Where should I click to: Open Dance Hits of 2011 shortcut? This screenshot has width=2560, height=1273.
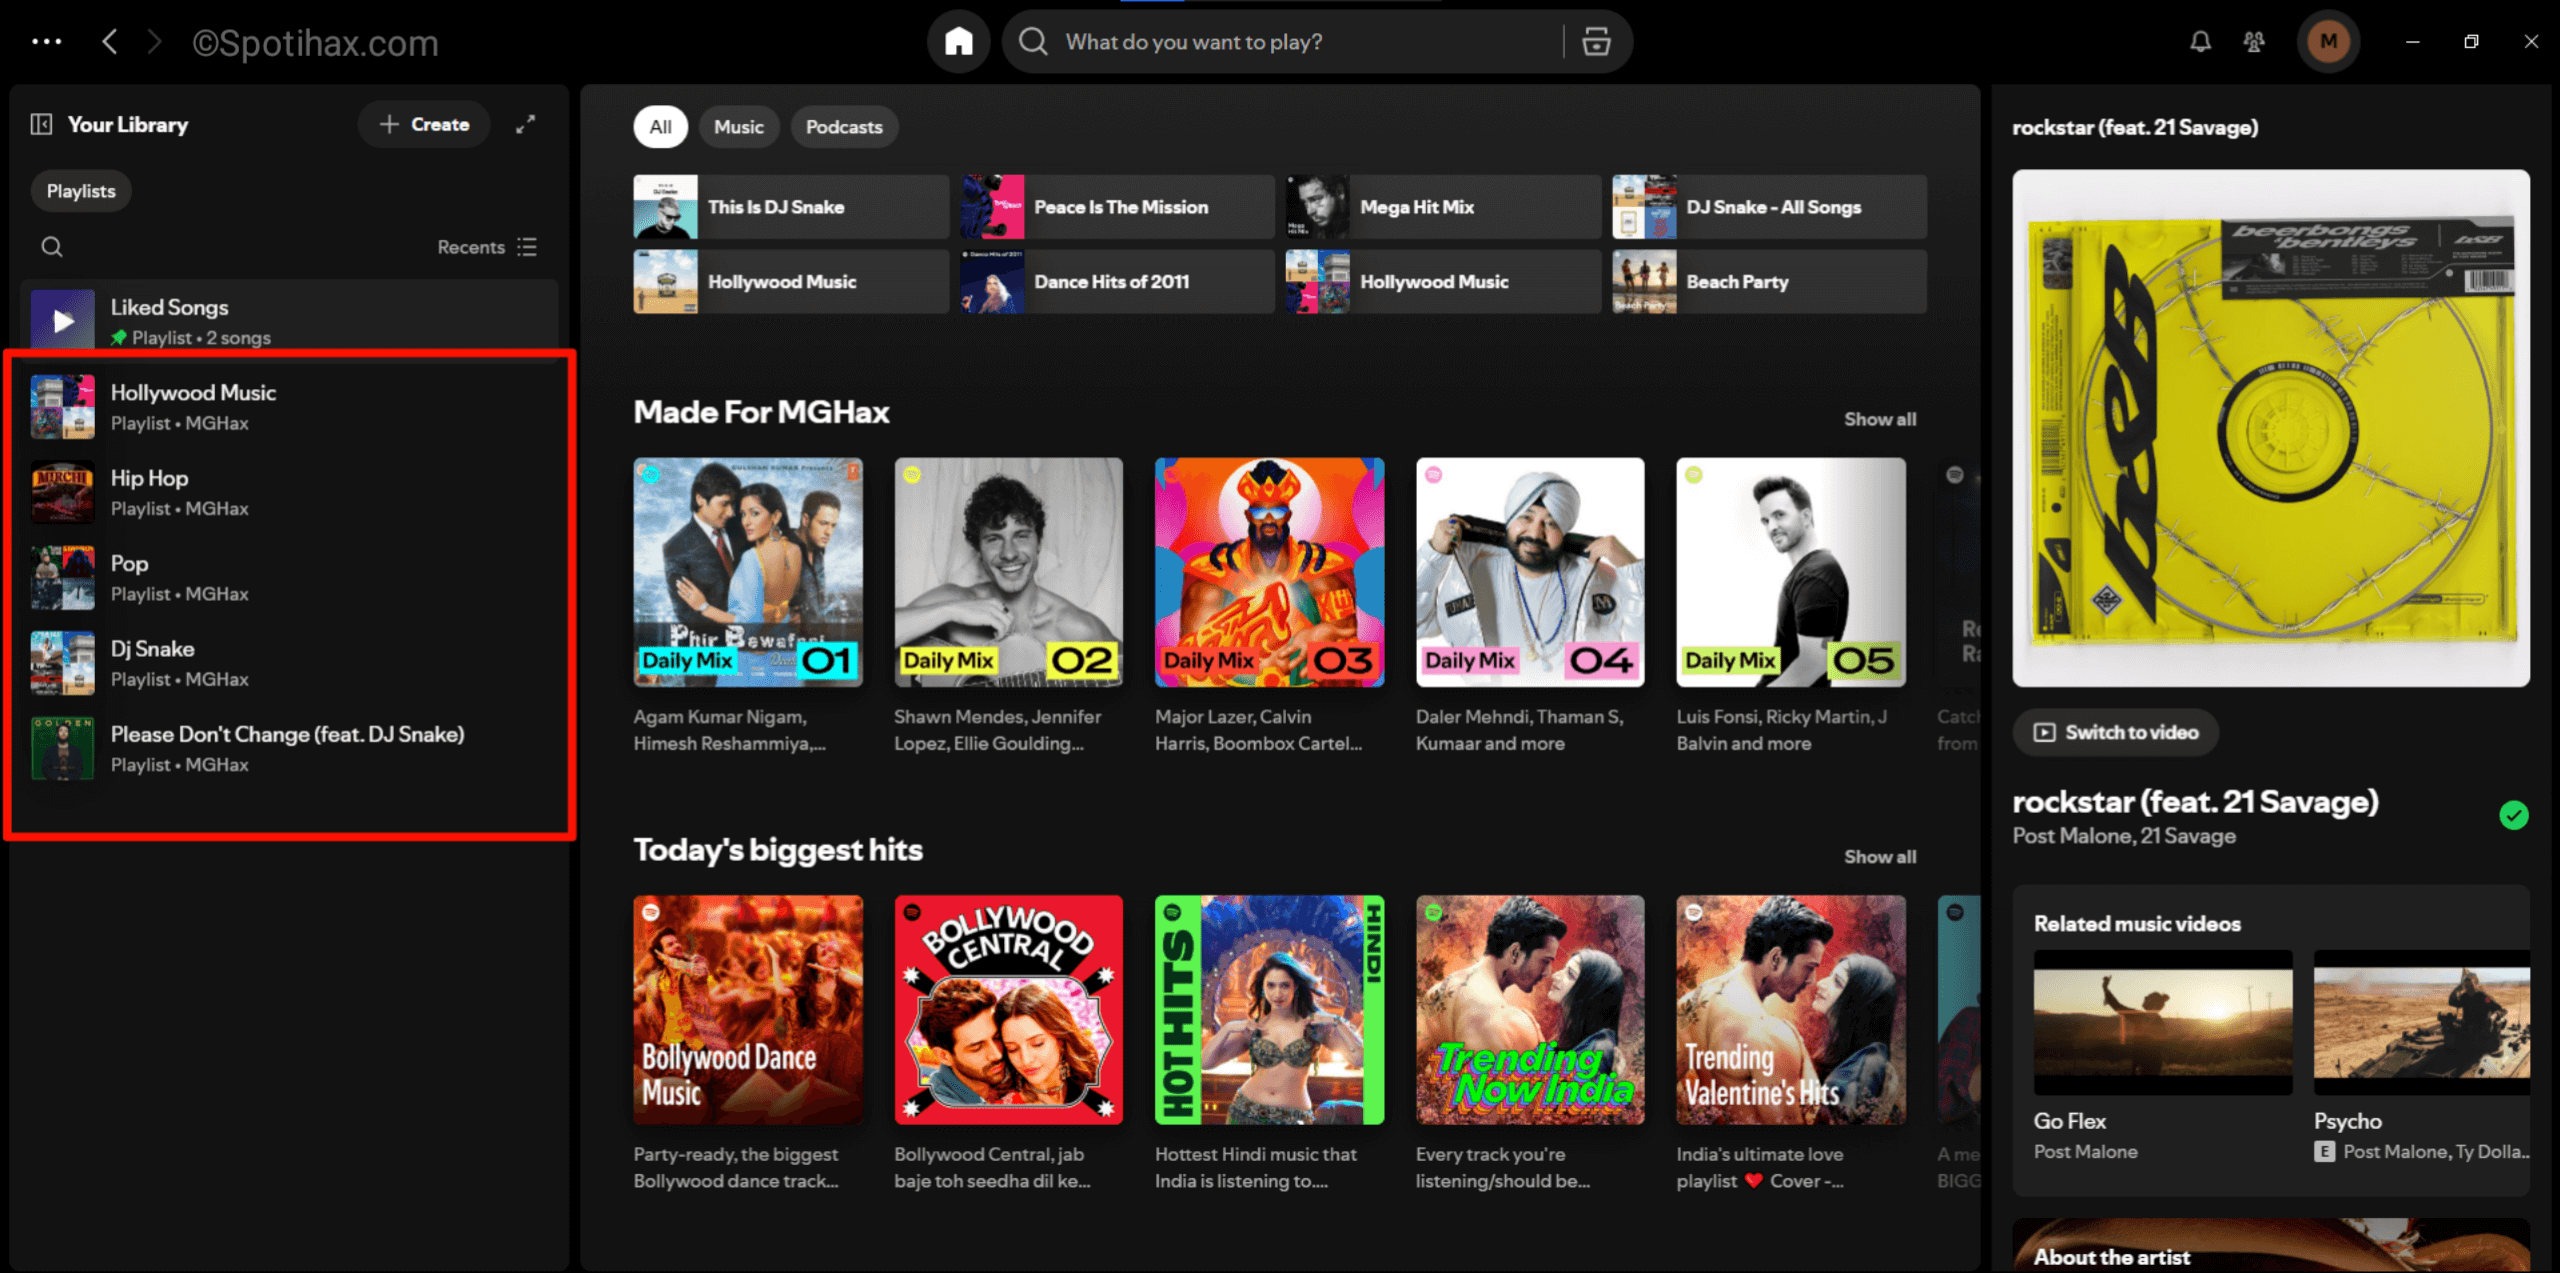pos(1117,282)
